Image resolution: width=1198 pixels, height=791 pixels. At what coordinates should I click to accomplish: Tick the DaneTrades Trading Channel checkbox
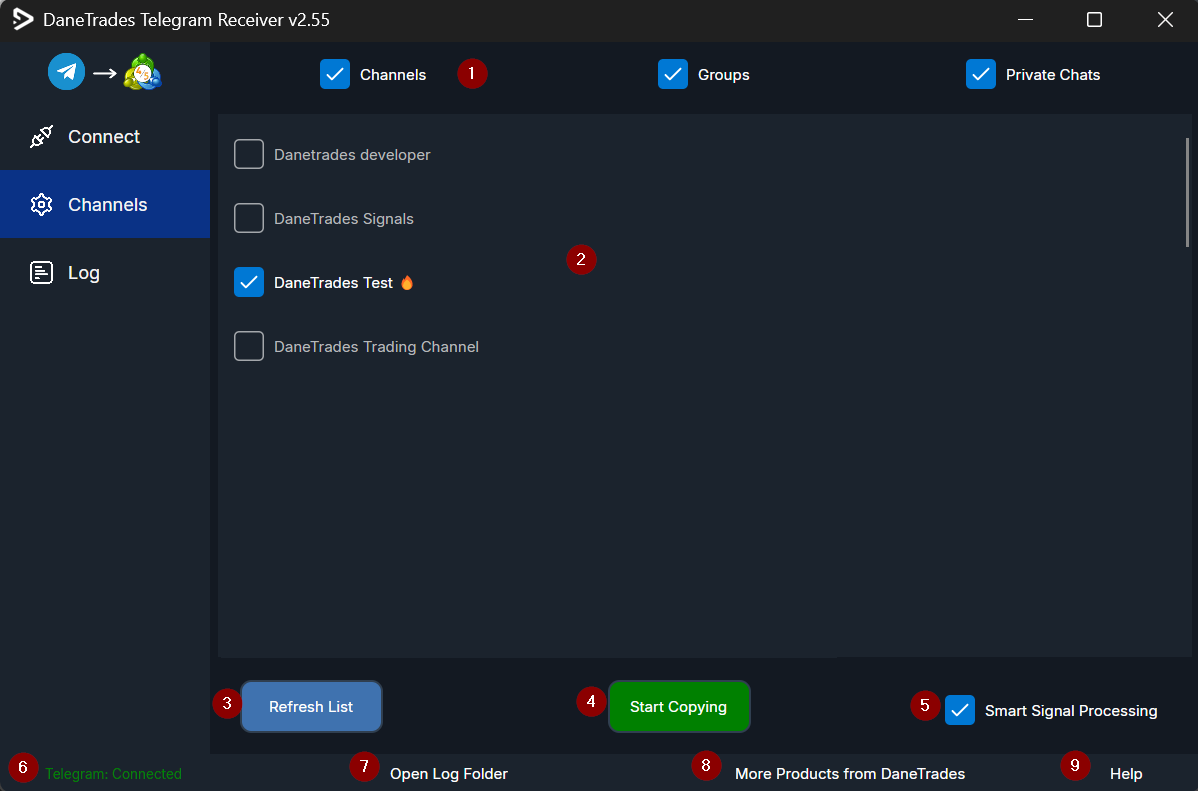pyautogui.click(x=249, y=346)
